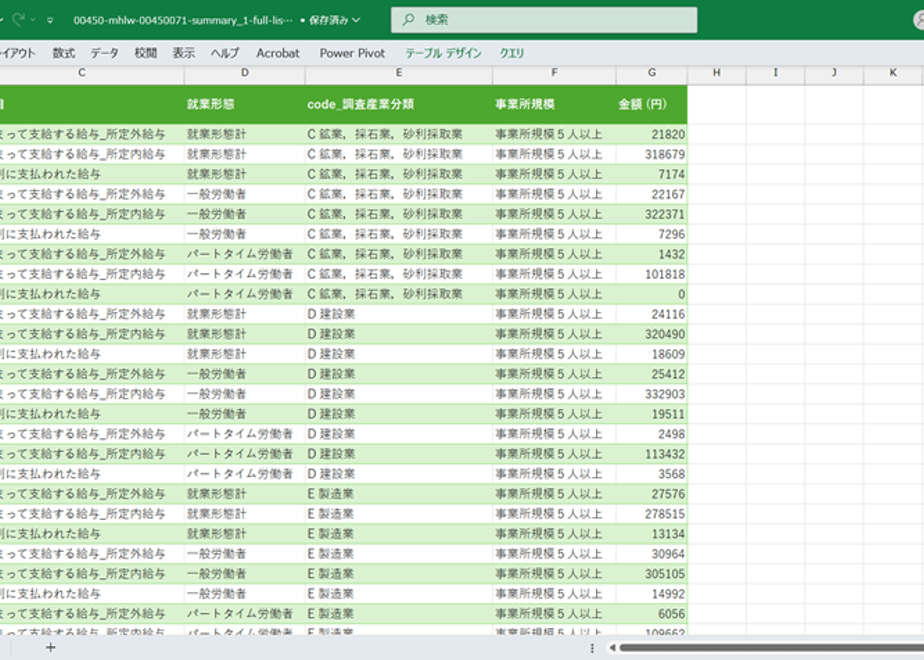
Task: Select cell with value 19511
Action: click(x=652, y=414)
